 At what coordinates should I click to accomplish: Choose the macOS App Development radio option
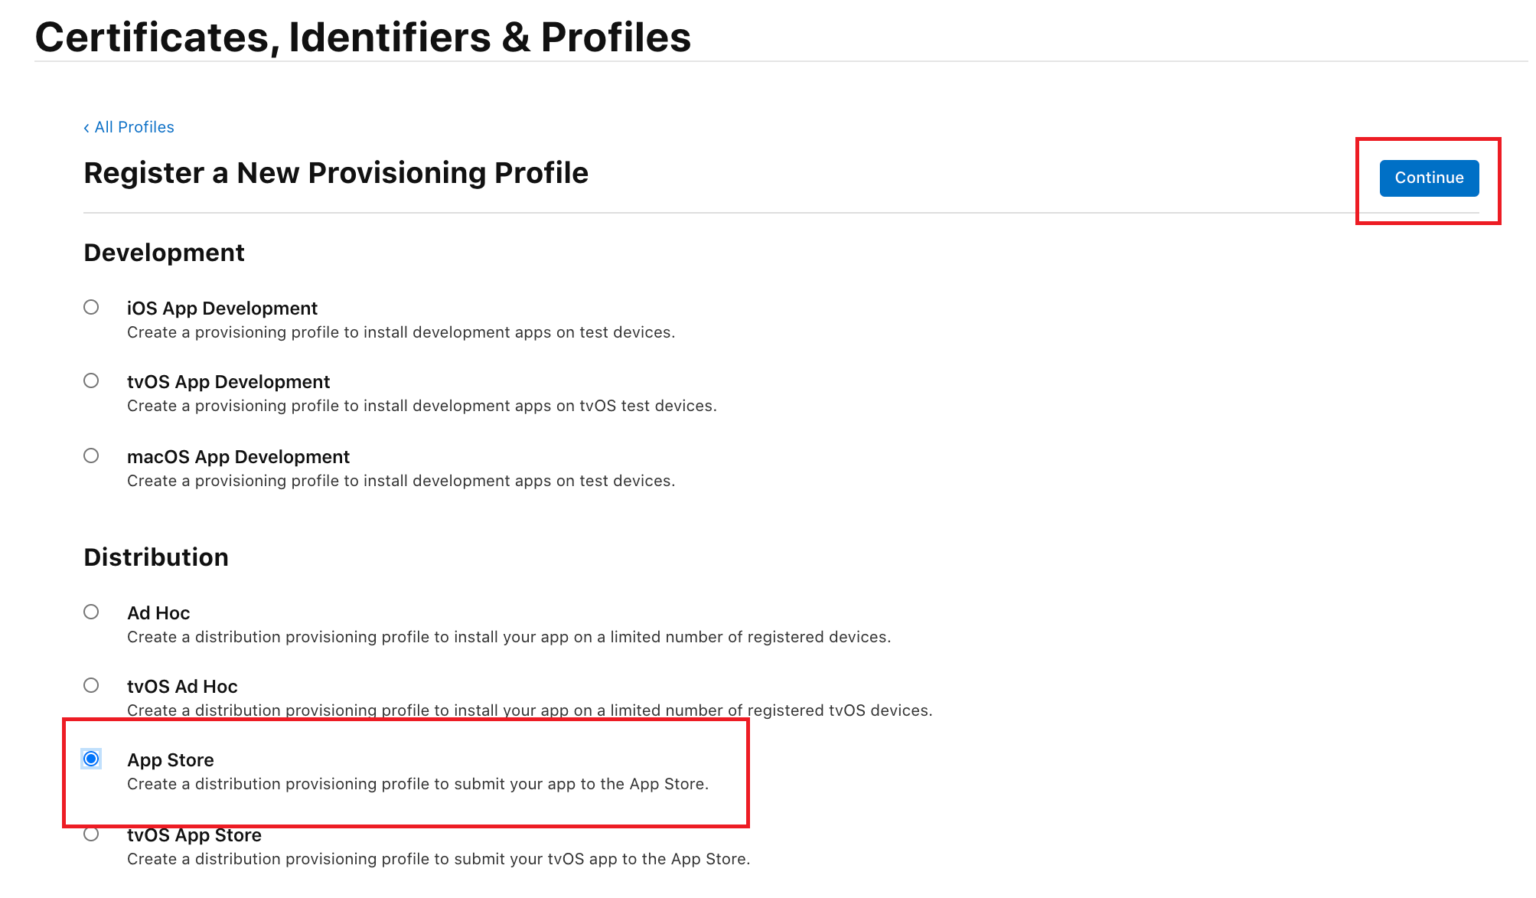click(91, 456)
